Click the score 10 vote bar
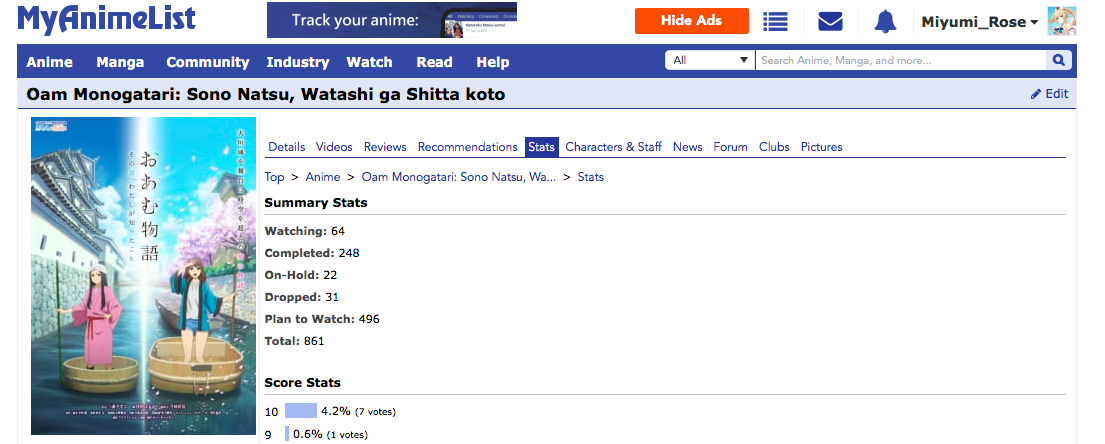The image size is (1105, 444). tap(300, 410)
